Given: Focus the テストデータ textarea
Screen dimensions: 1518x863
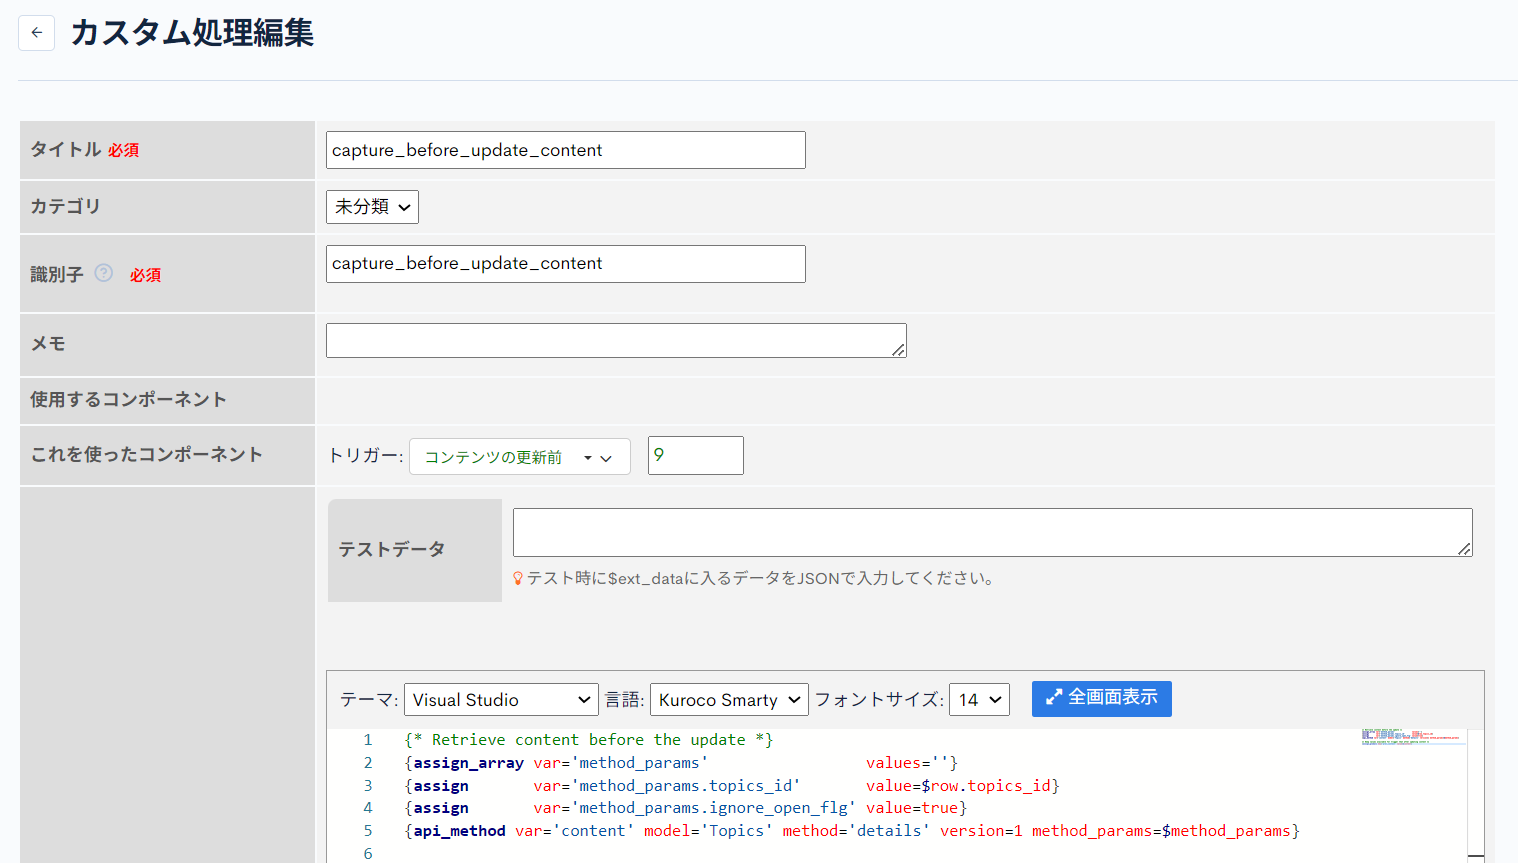Looking at the screenshot, I should pos(992,532).
